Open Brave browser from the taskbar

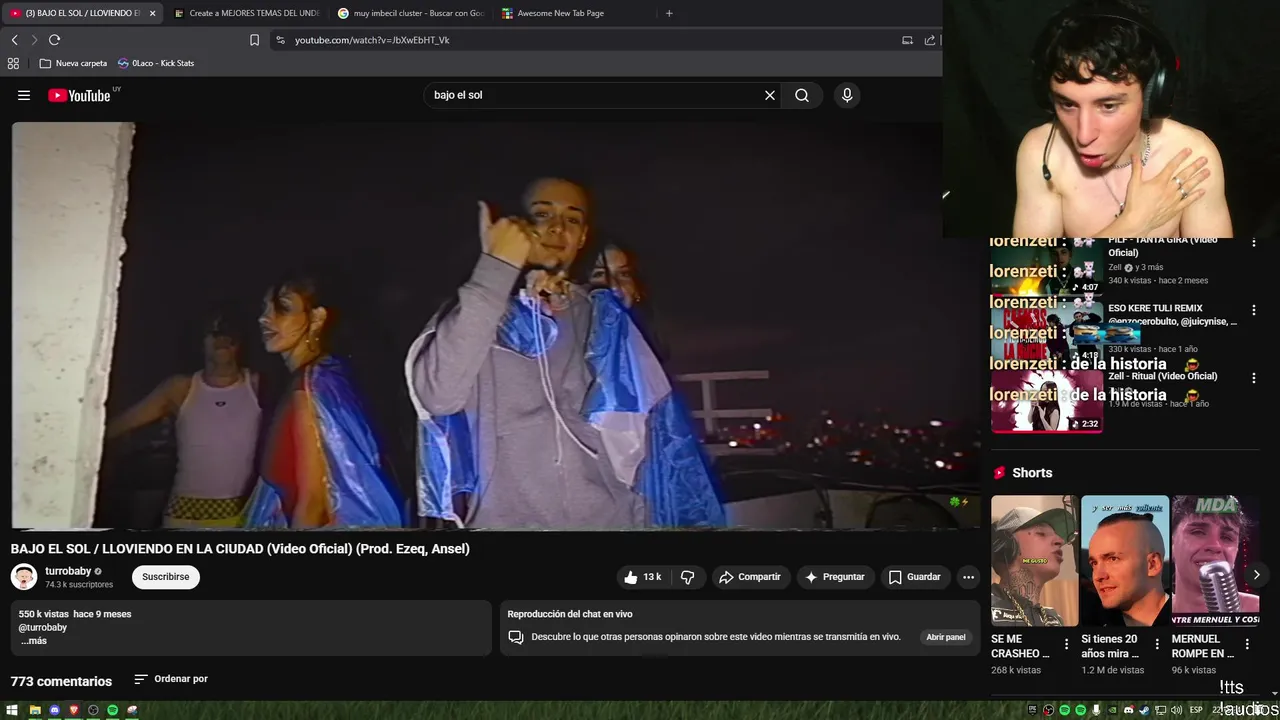(x=74, y=710)
